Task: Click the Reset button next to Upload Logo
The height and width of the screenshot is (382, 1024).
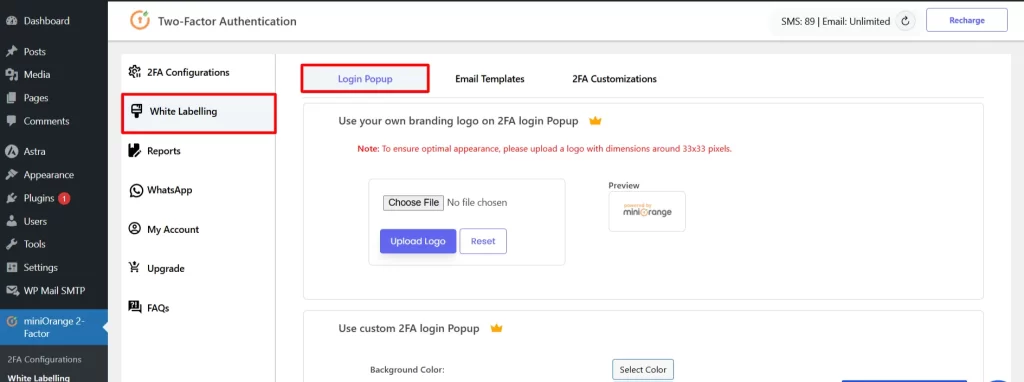Action: pos(483,241)
